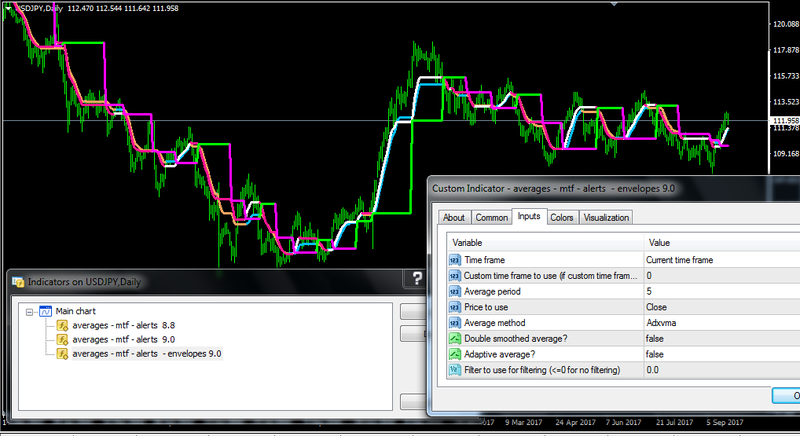Select averages - mtf - alerts 8.8 indicator
Image resolution: width=800 pixels, height=436 pixels.
pyautogui.click(x=123, y=325)
